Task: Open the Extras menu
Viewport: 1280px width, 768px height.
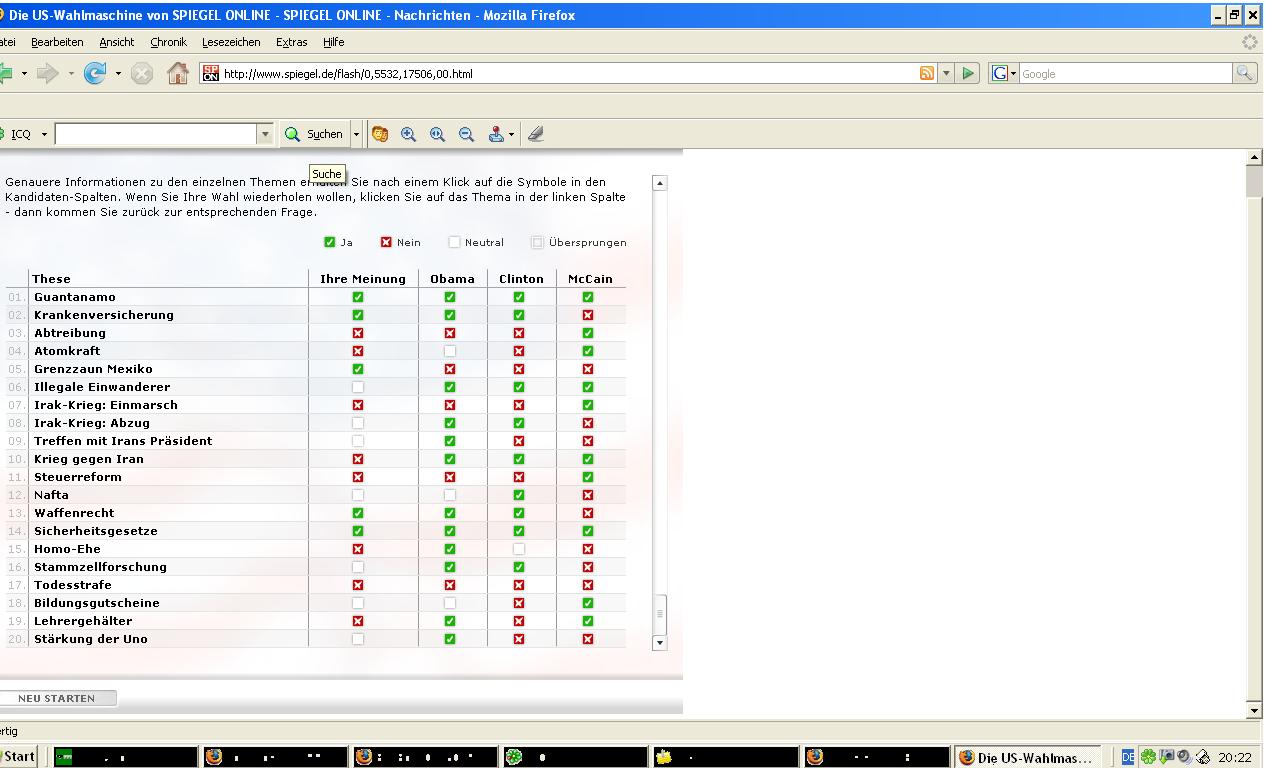Action: tap(291, 42)
